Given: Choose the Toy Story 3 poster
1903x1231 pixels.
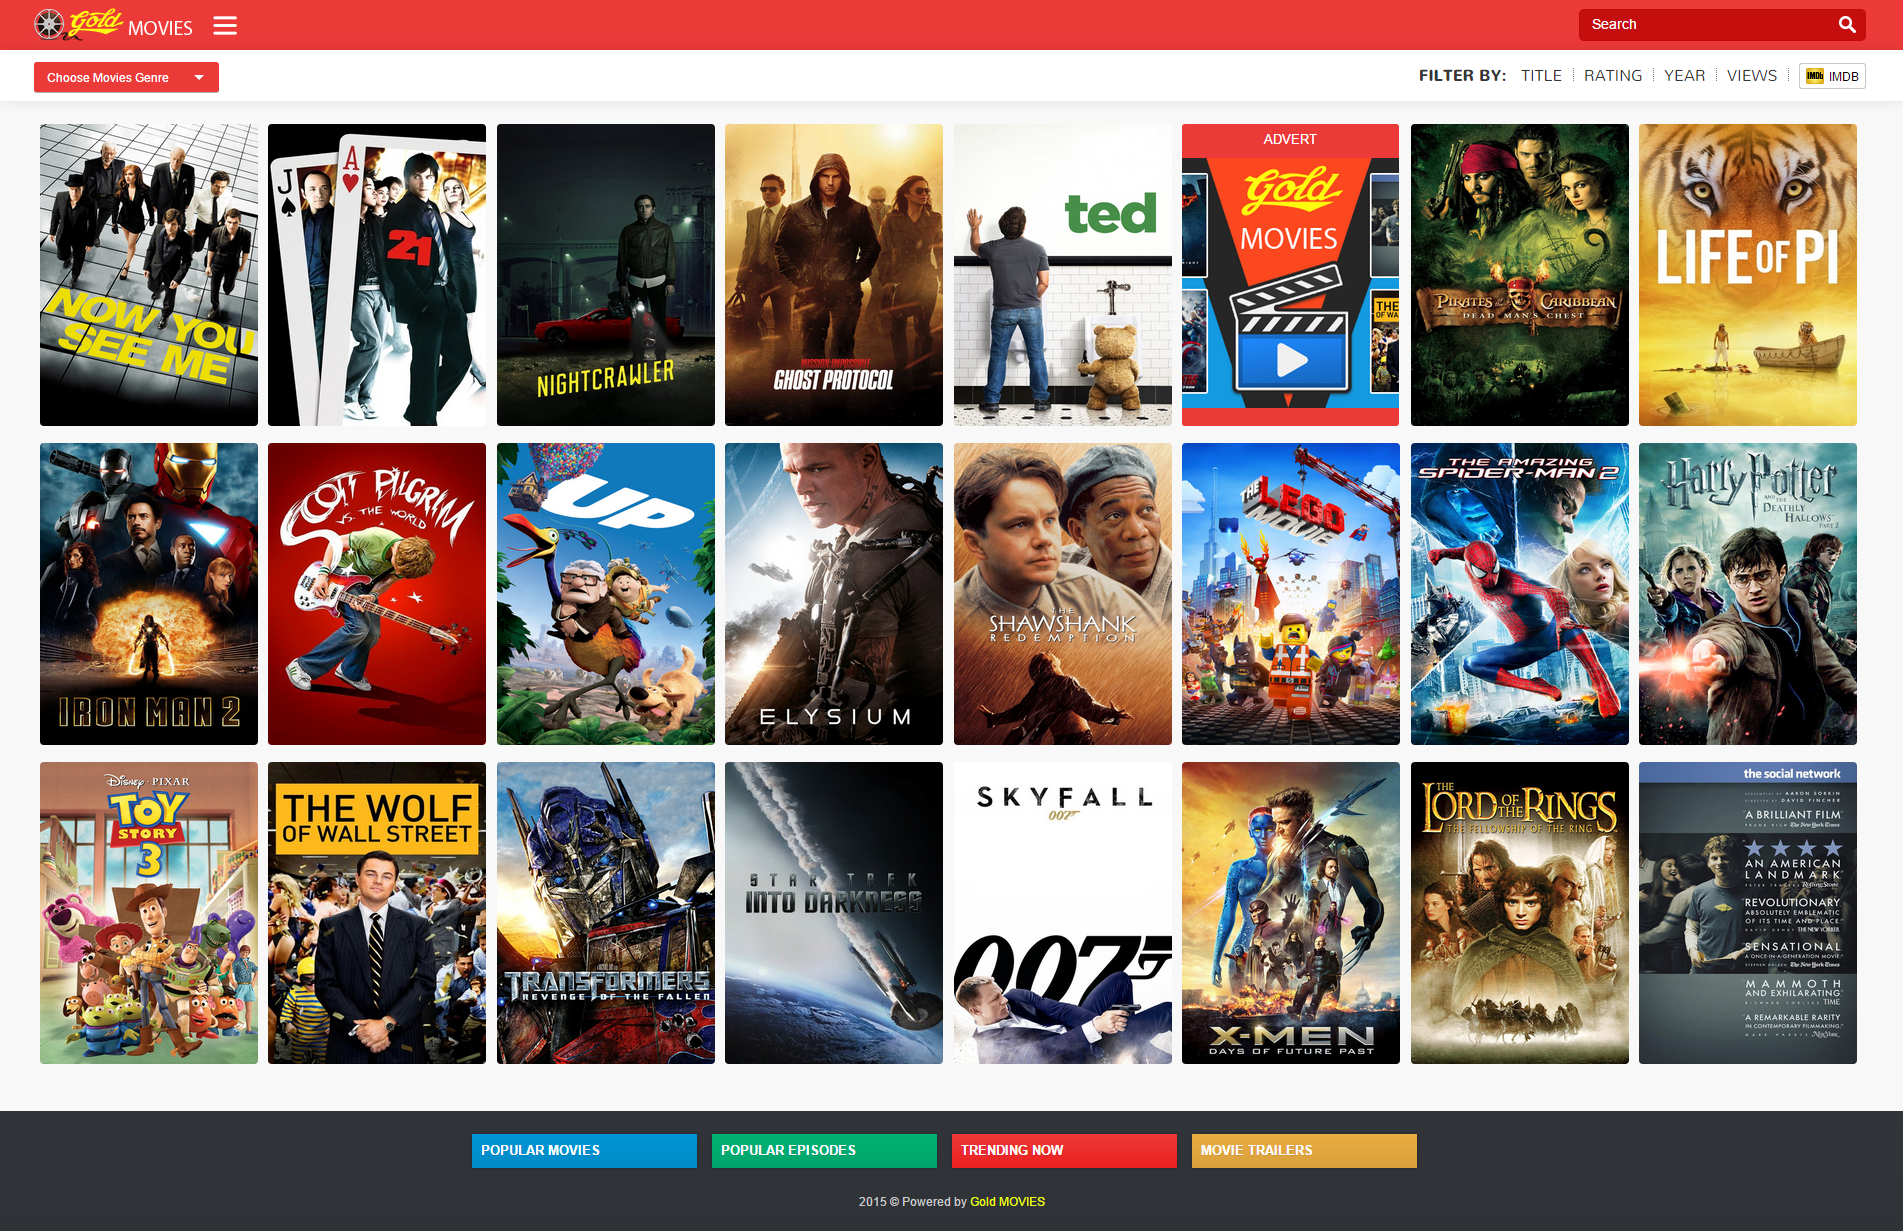Looking at the screenshot, I should pos(149,913).
